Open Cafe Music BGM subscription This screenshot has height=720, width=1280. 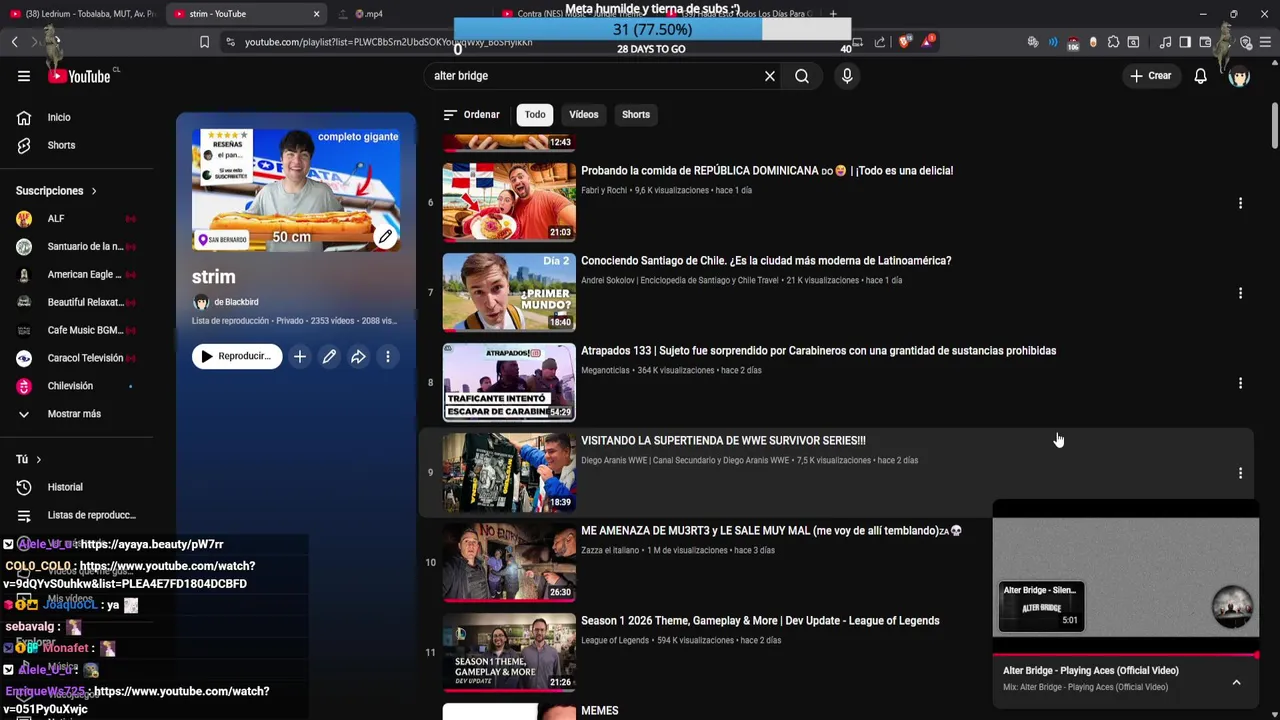tap(77, 330)
